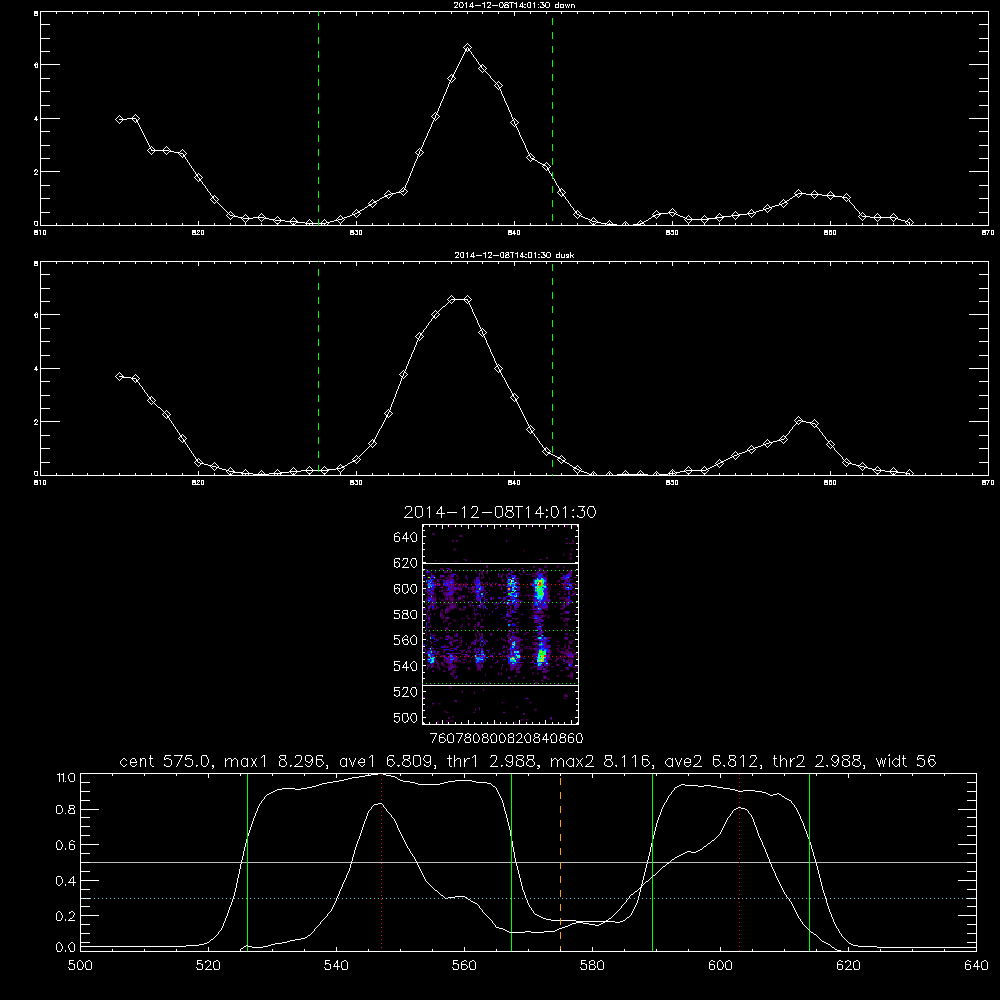Click spectrogram y-axis label 600
The height and width of the screenshot is (1000, 1000).
coord(405,589)
